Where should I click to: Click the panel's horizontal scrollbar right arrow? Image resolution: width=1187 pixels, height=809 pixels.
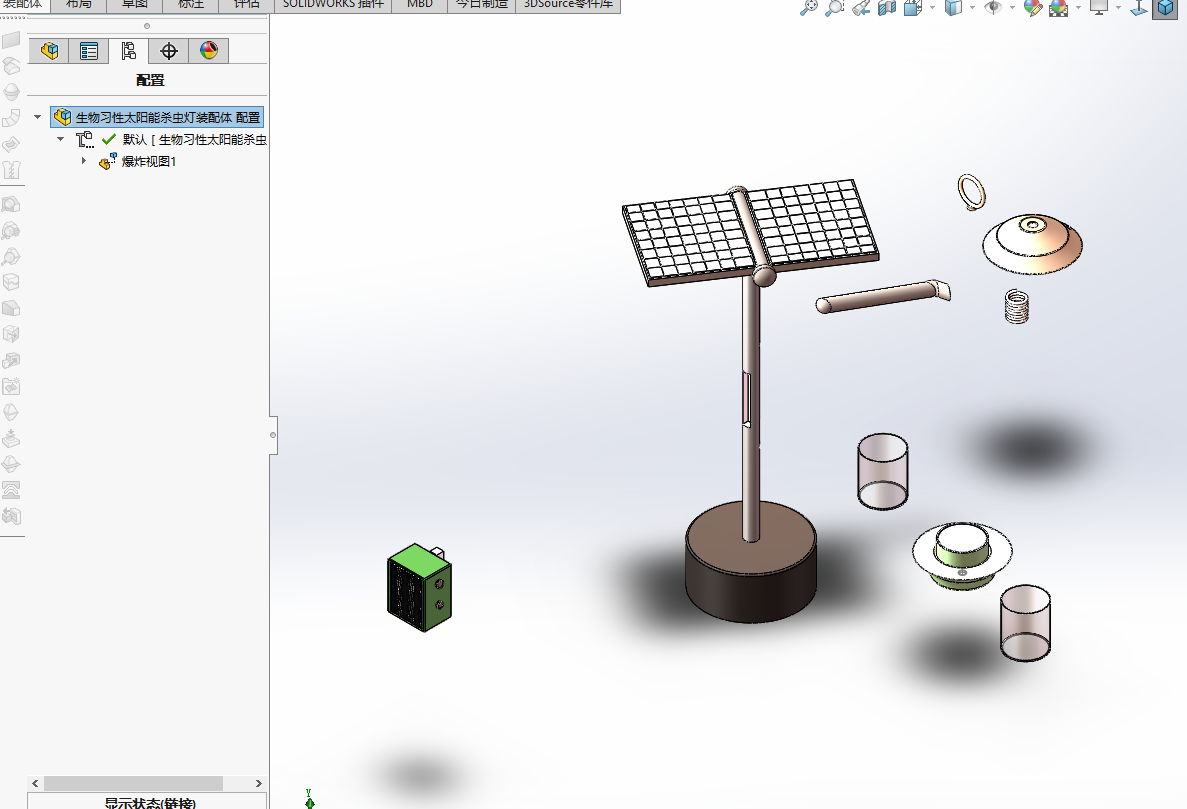tap(259, 784)
